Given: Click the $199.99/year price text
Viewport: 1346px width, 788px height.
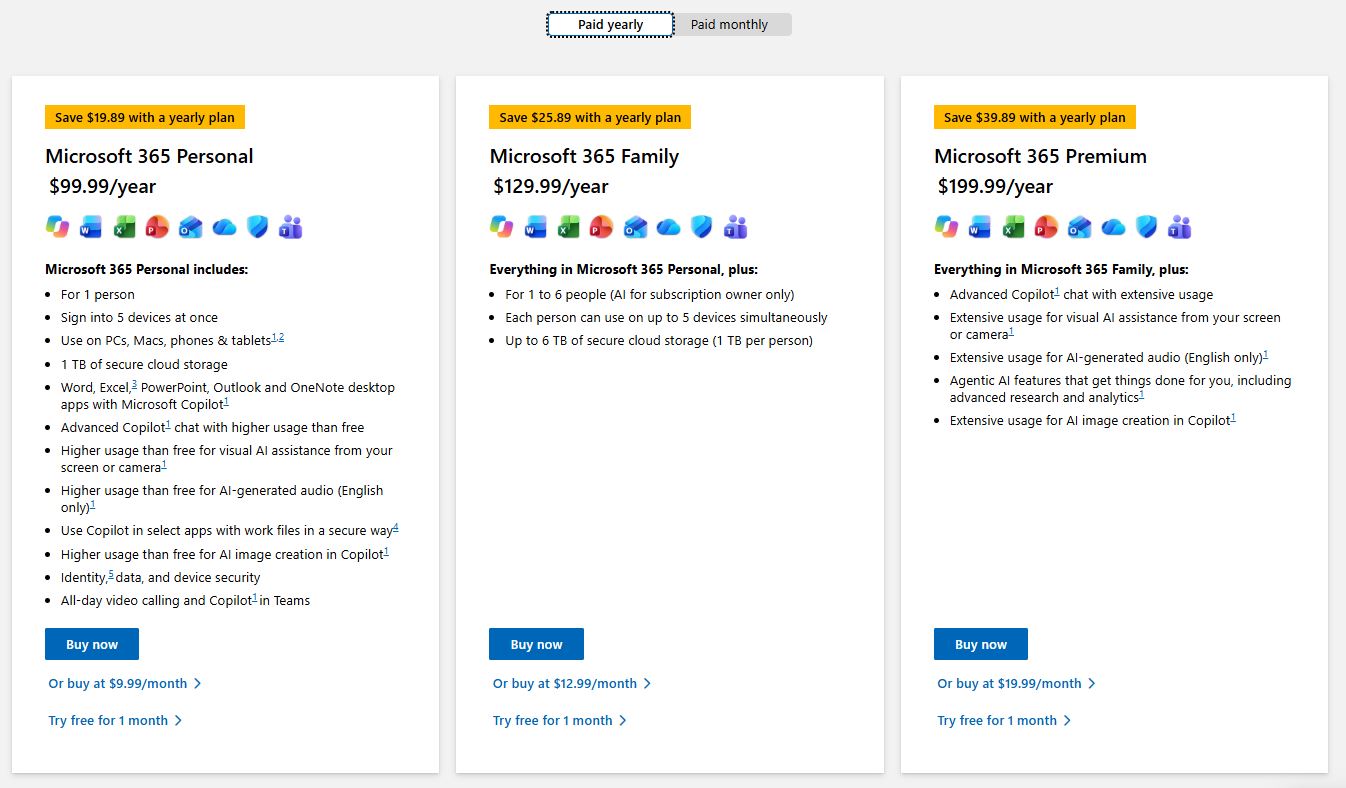Looking at the screenshot, I should tap(996, 186).
